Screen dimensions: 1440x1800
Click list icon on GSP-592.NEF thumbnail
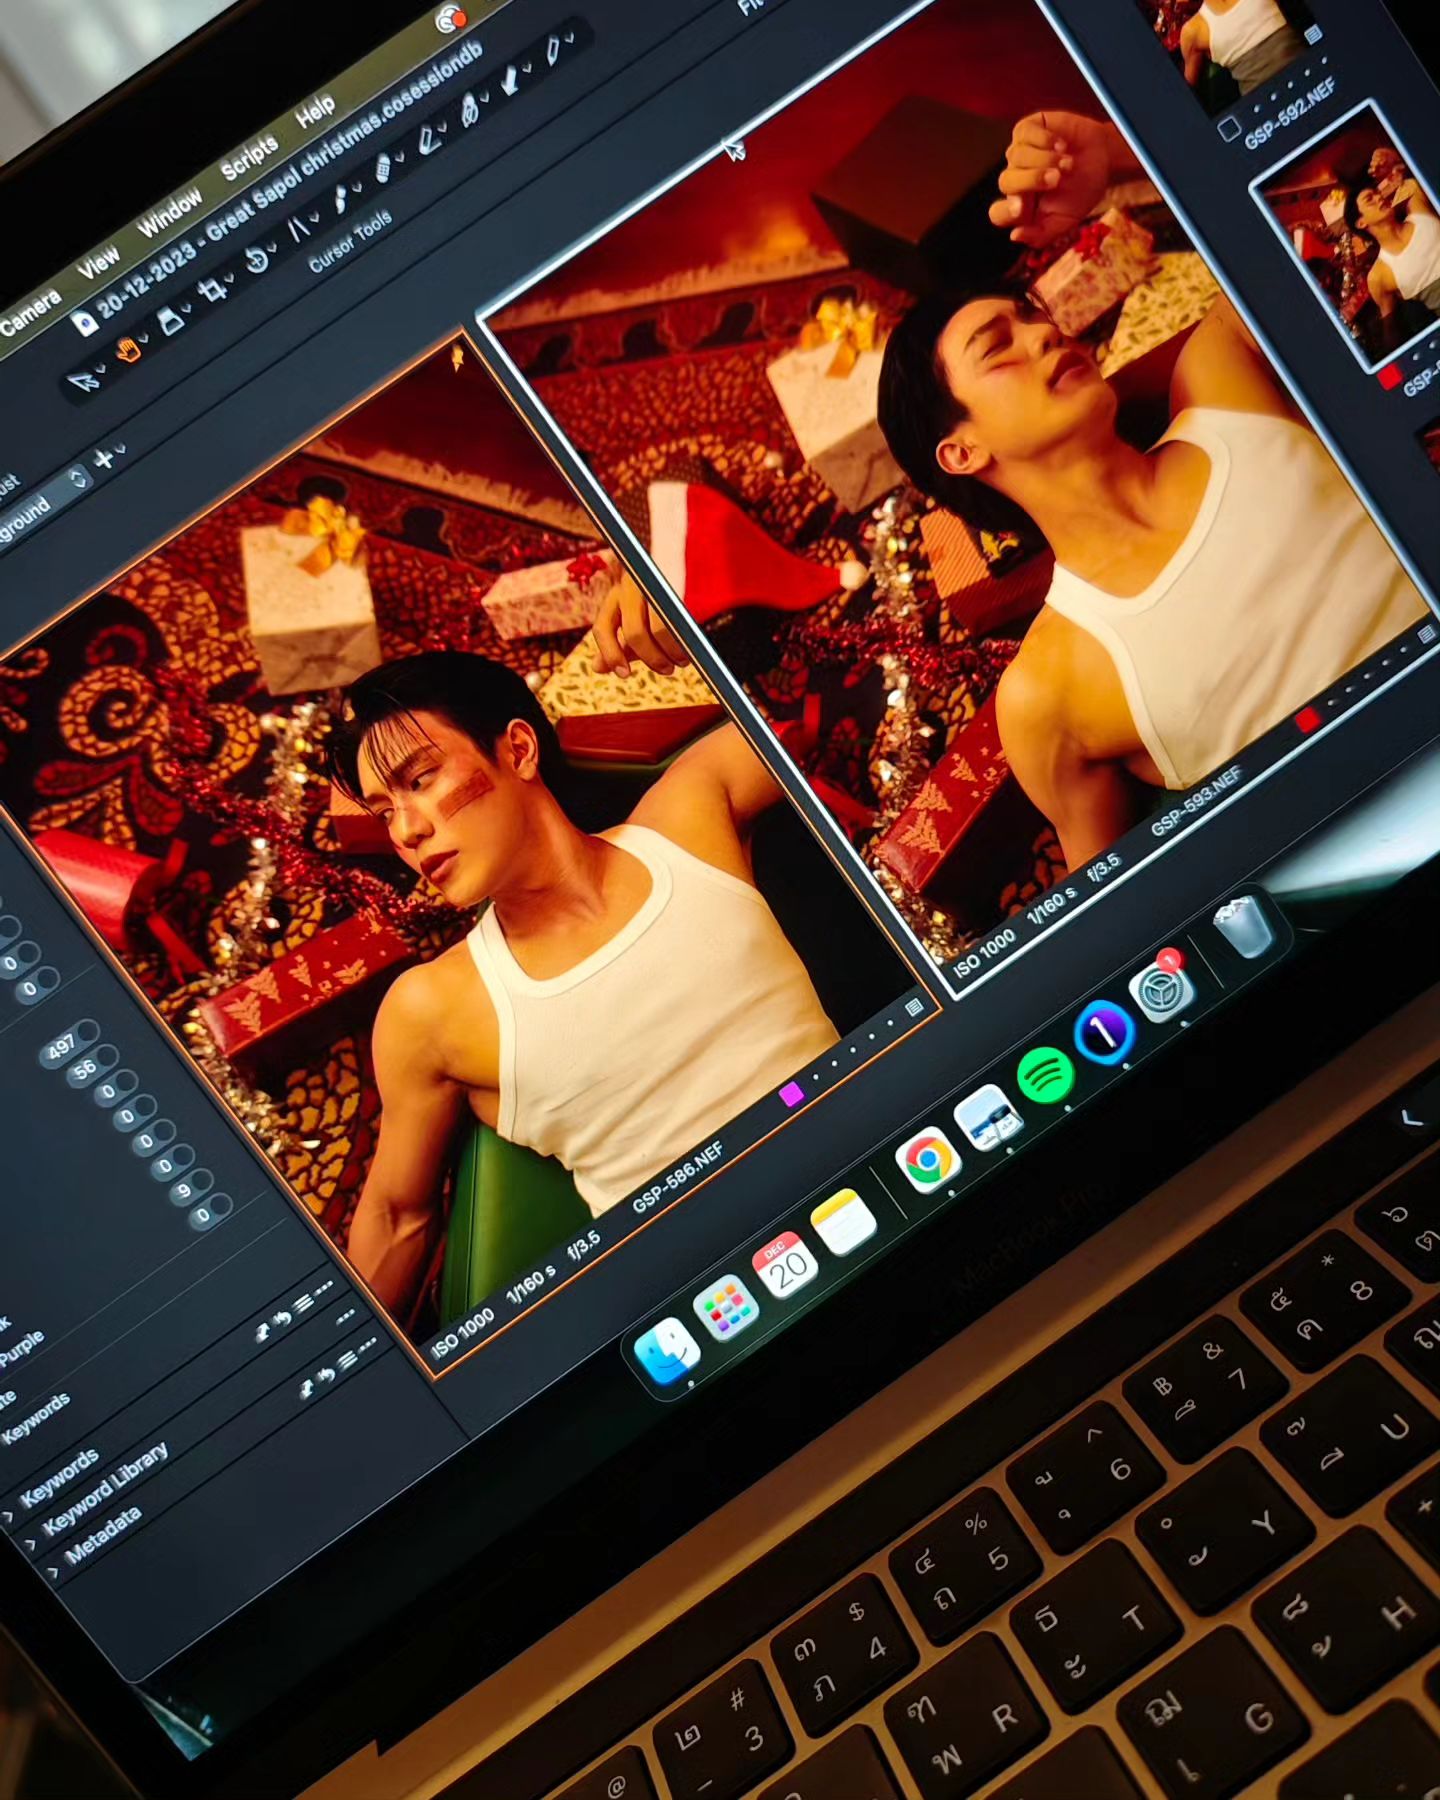click(1314, 35)
